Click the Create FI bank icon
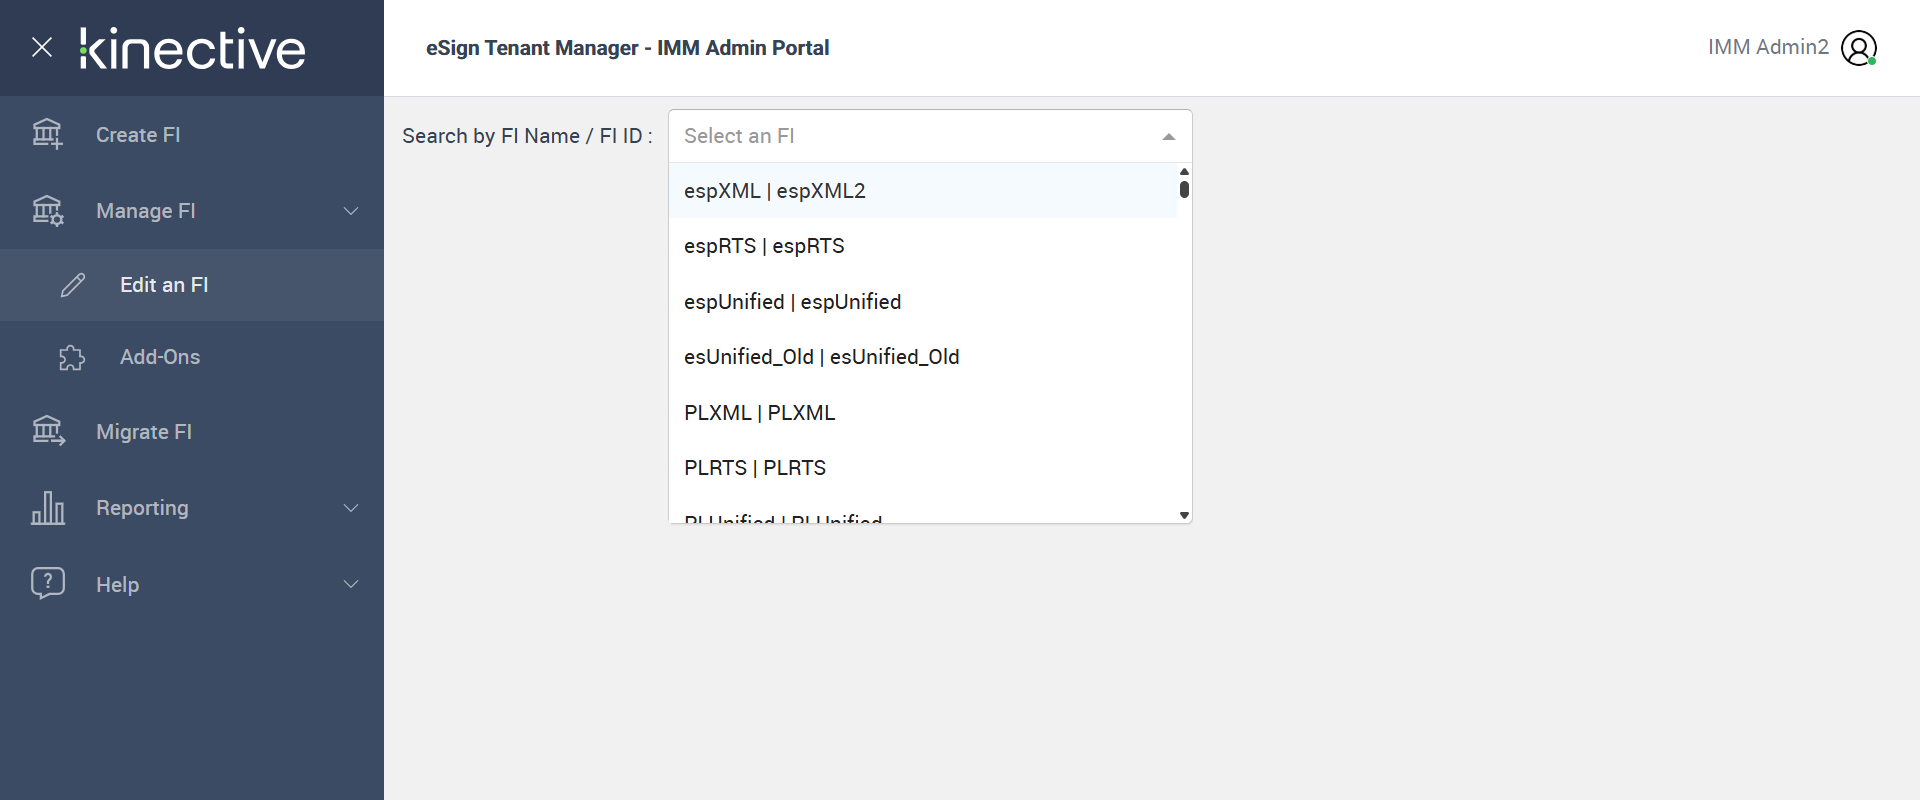 [47, 134]
